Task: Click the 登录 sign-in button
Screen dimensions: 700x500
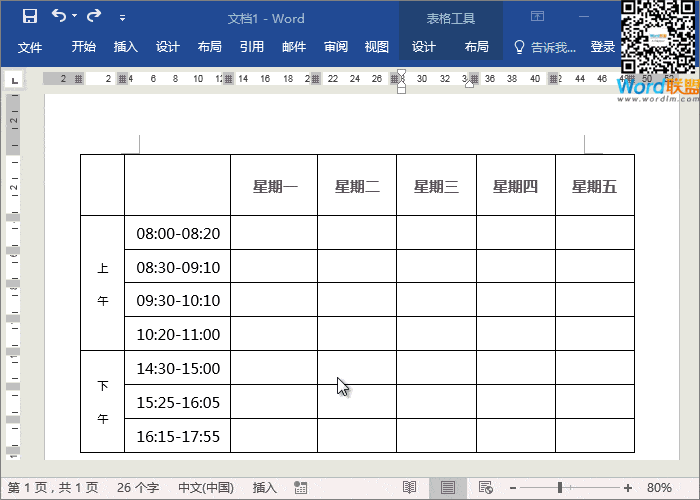Action: pyautogui.click(x=603, y=47)
